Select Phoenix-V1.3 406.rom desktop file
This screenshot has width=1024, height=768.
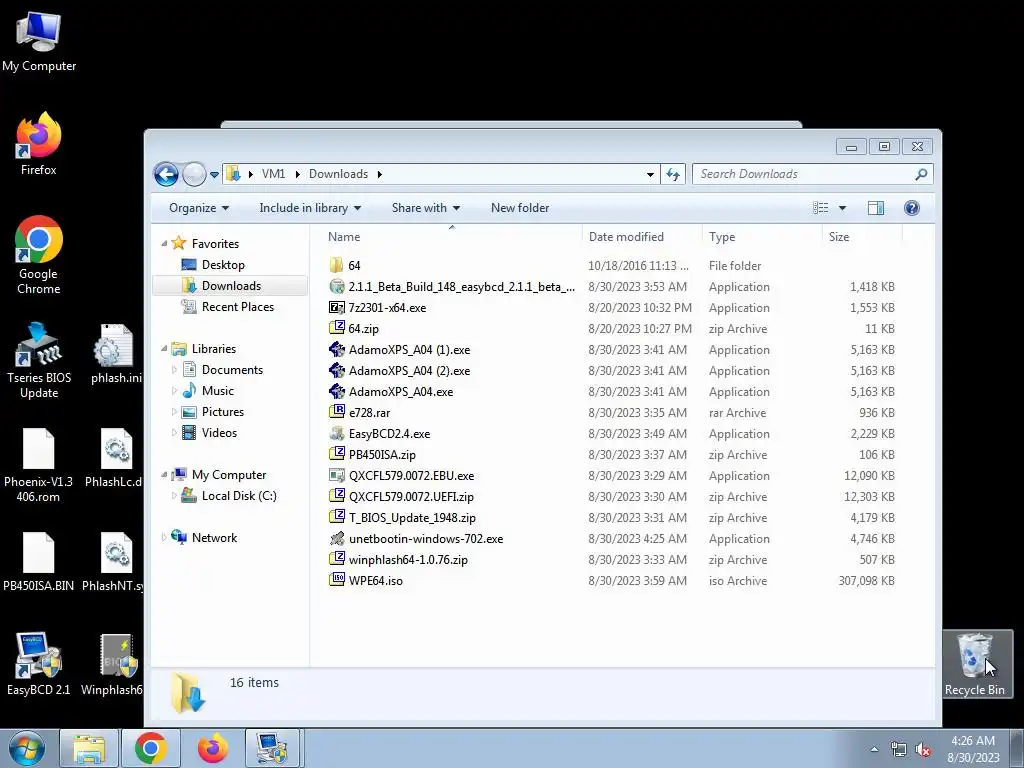click(x=39, y=466)
